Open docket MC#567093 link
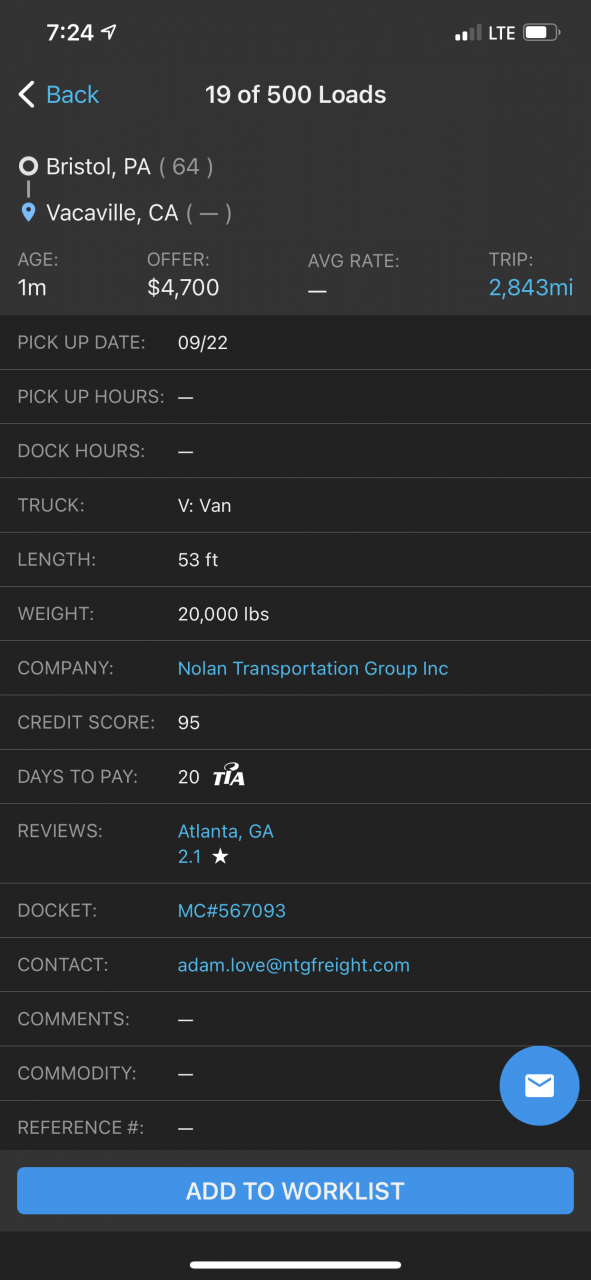Image resolution: width=591 pixels, height=1280 pixels. coord(231,911)
